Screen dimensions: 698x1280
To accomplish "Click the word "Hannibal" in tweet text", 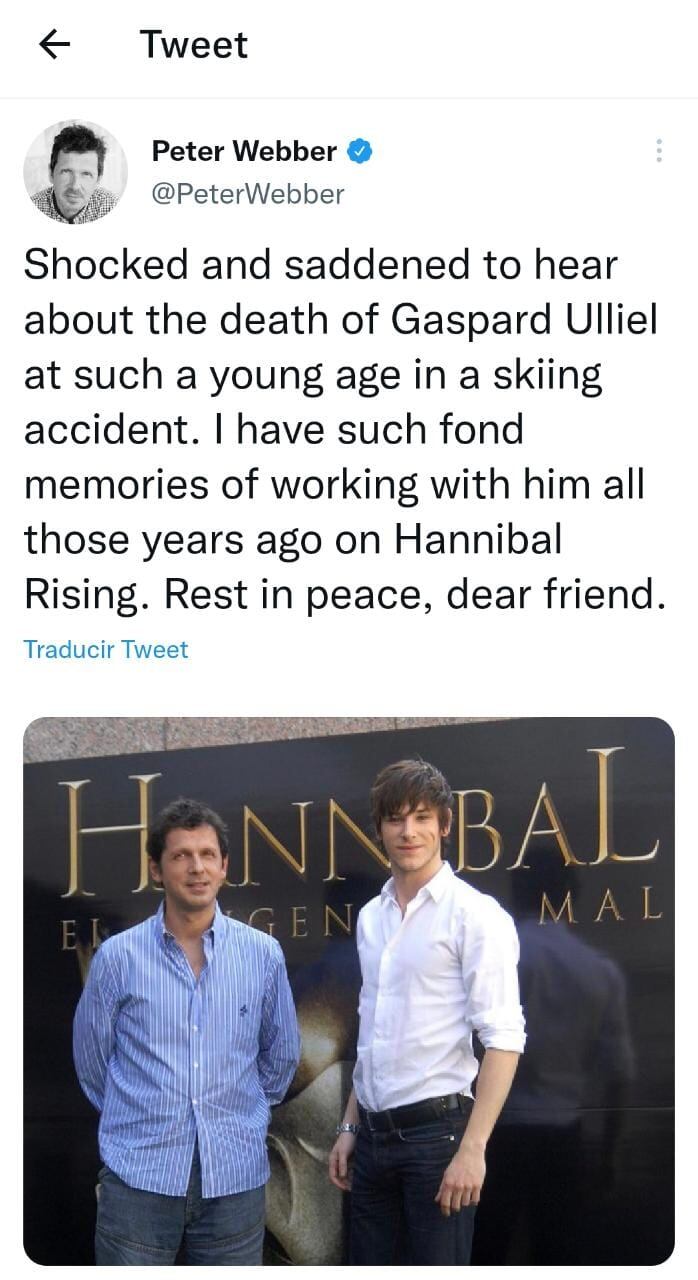I will point(478,541).
